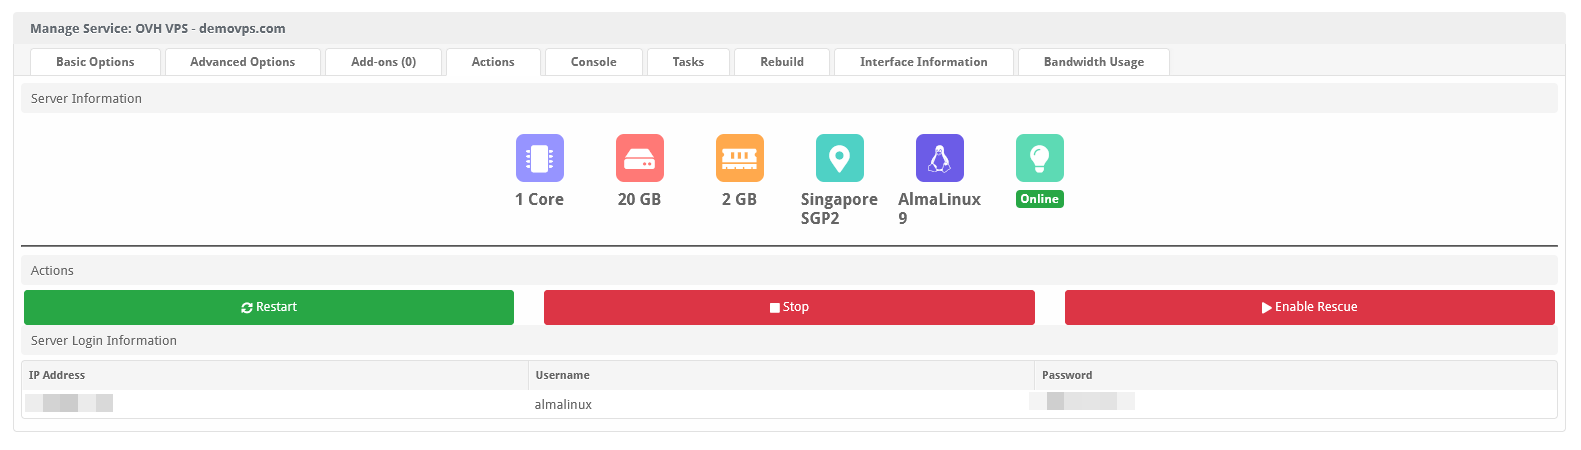Screen dimensions: 1581x450
Task: Switch to the Tasks tab
Action: (x=688, y=62)
